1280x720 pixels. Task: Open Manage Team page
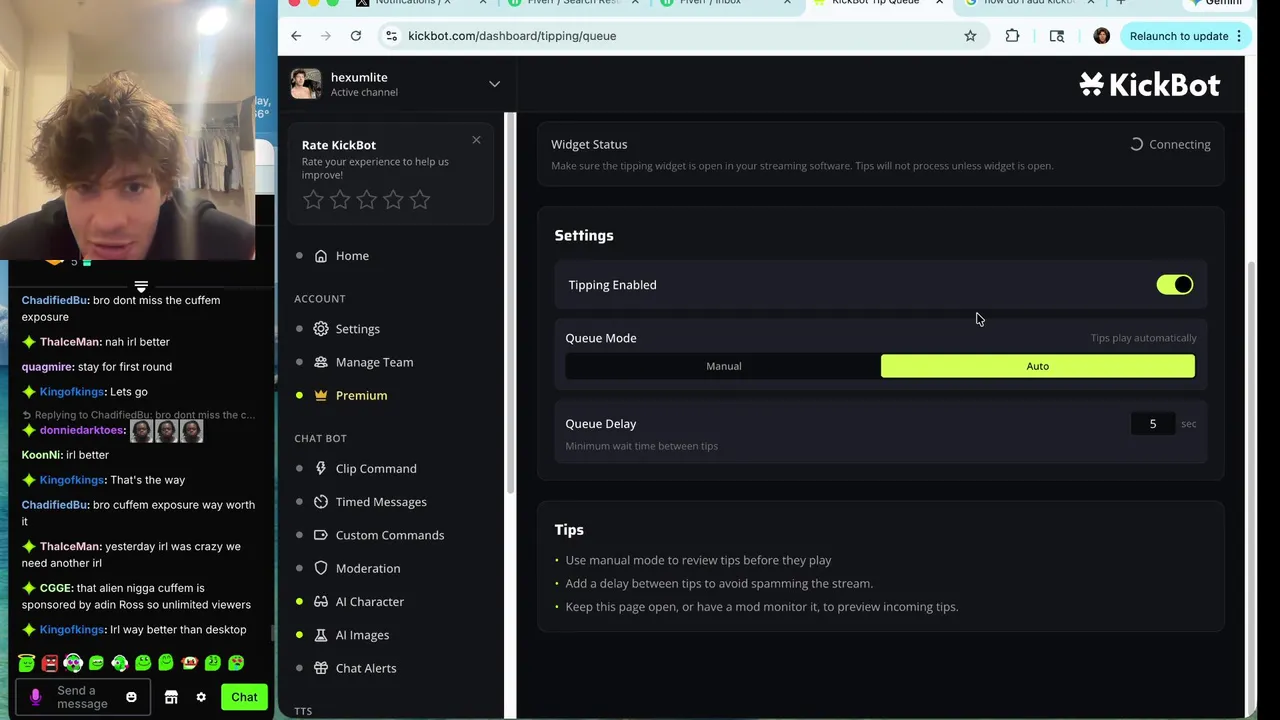tap(374, 362)
